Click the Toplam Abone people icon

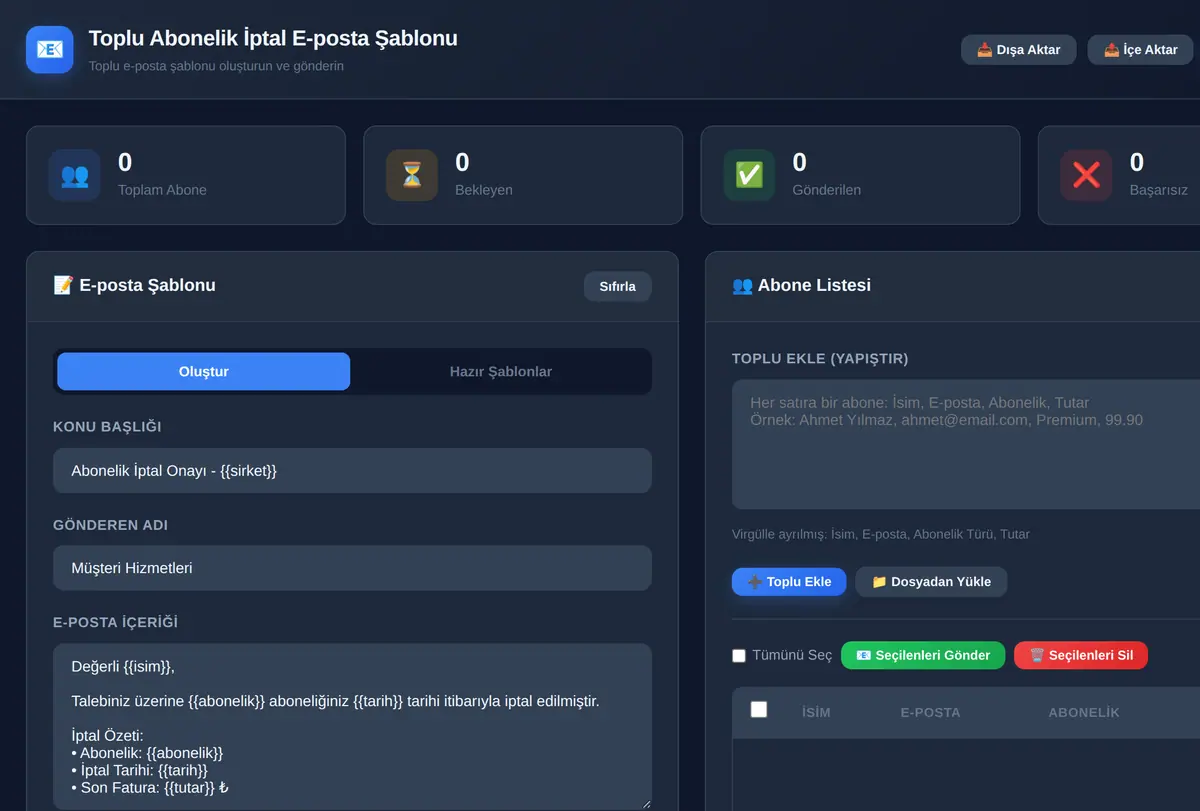click(74, 175)
